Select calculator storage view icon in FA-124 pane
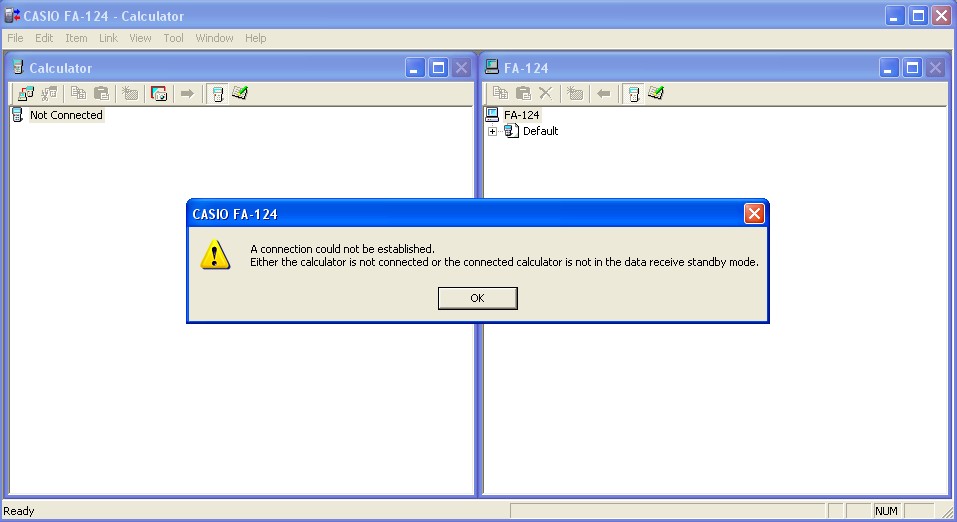 point(634,93)
